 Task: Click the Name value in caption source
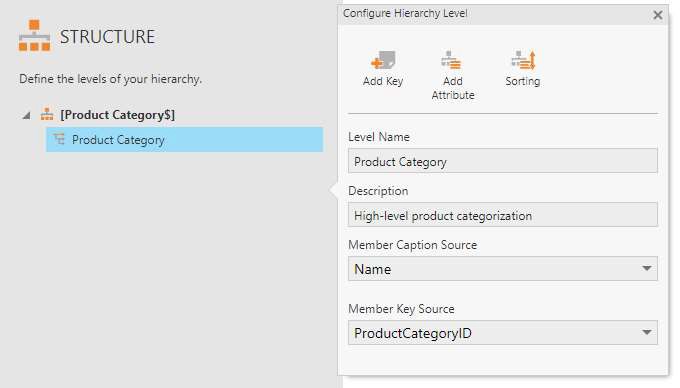[373, 269]
